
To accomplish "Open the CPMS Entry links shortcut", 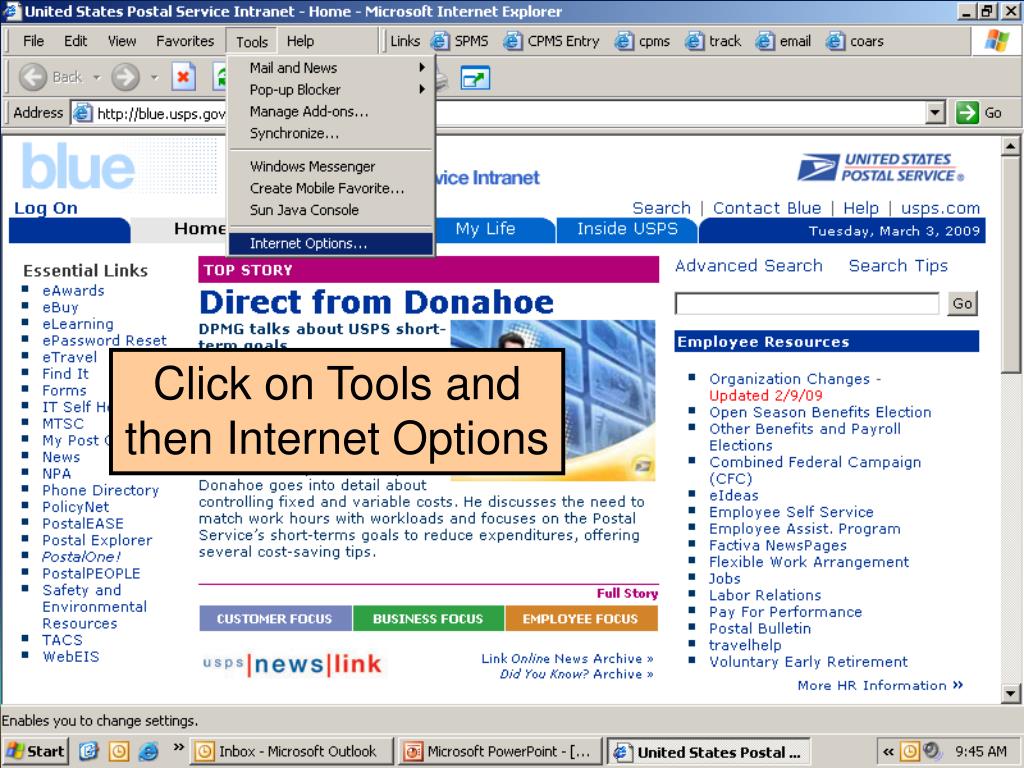I will click(x=551, y=41).
